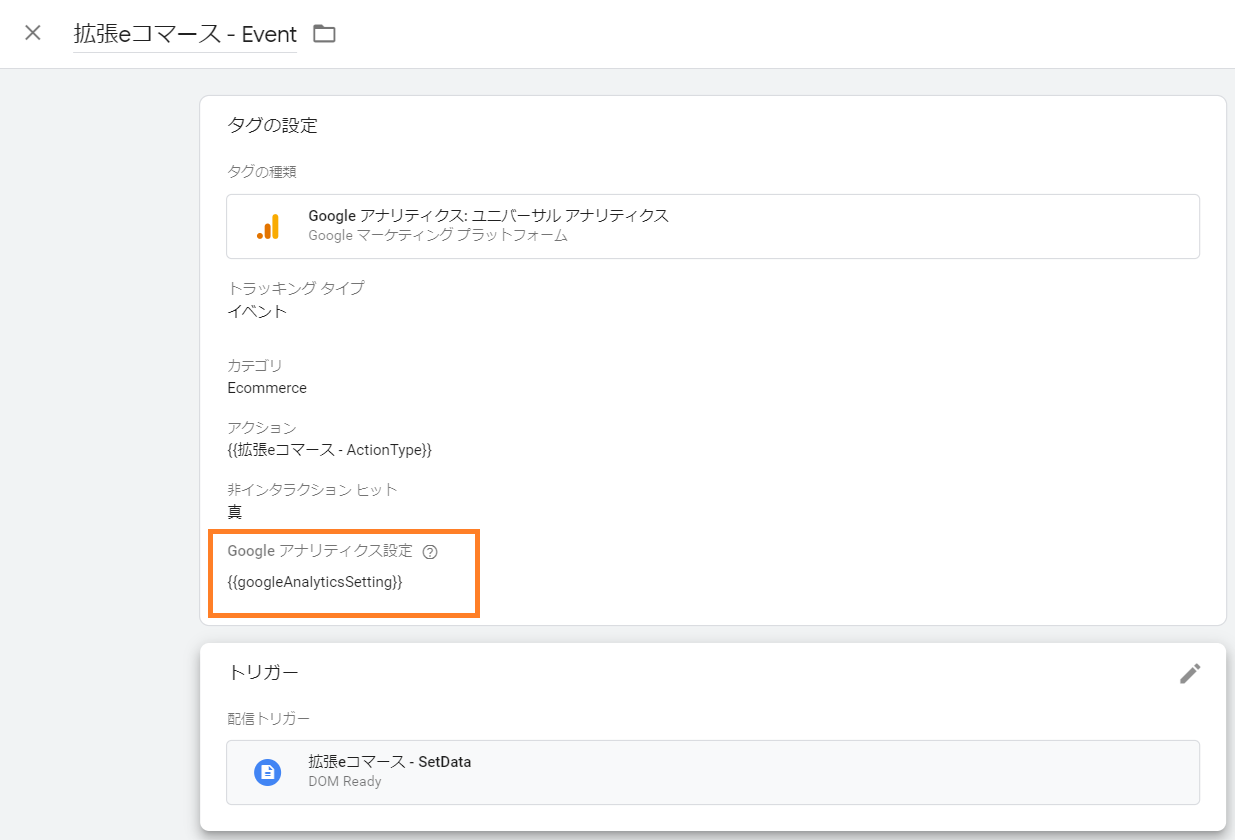Click the 'DOM Ready' trigger type subtitle
This screenshot has width=1235, height=840.
click(x=345, y=782)
